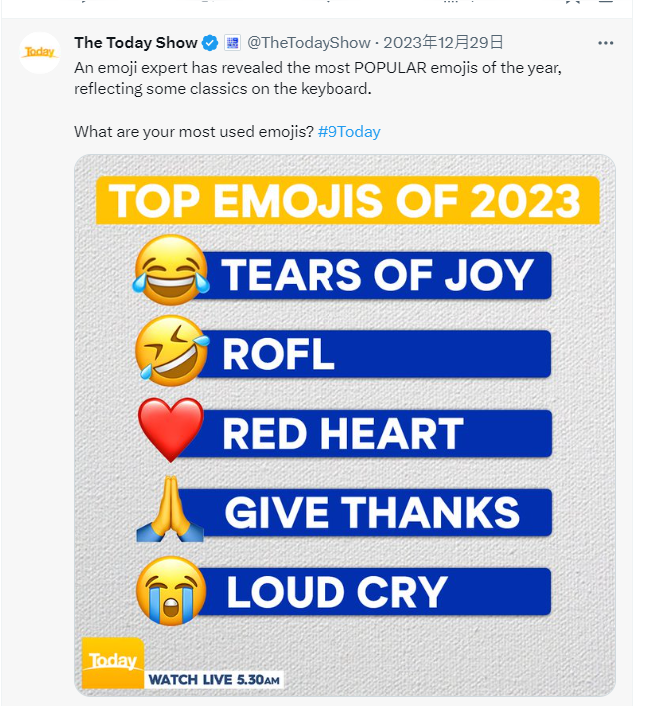Open the @TheTodayShow handle link
Image resolution: width=661 pixels, height=706 pixels.
point(309,43)
